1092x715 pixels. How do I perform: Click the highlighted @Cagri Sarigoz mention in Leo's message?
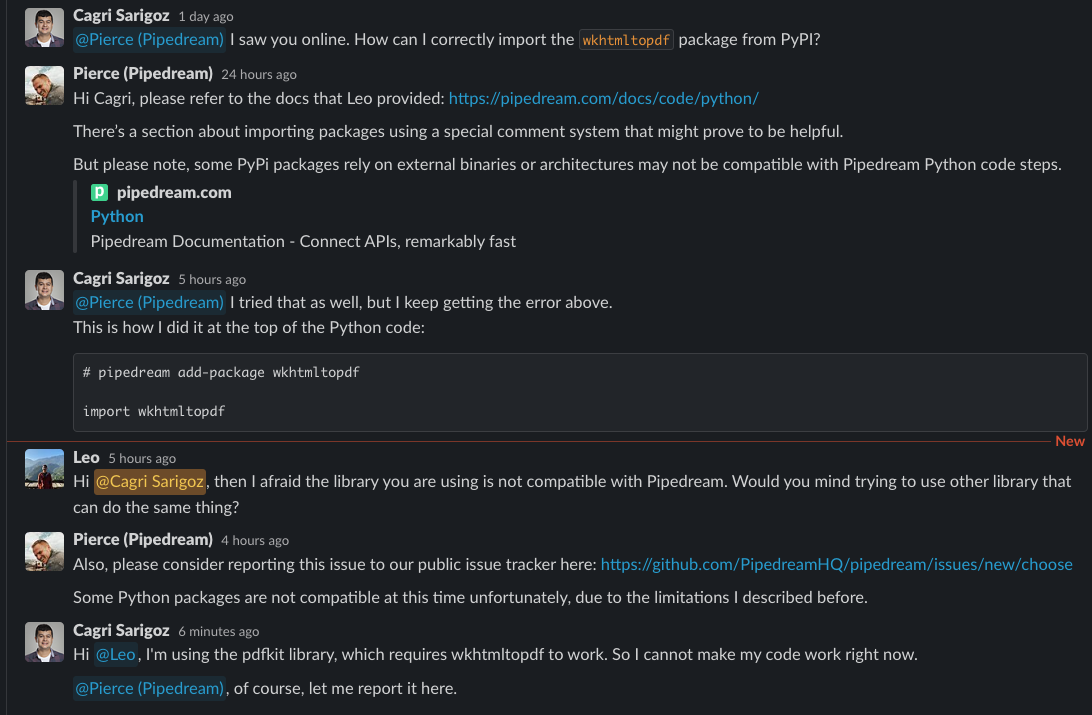[x=150, y=481]
